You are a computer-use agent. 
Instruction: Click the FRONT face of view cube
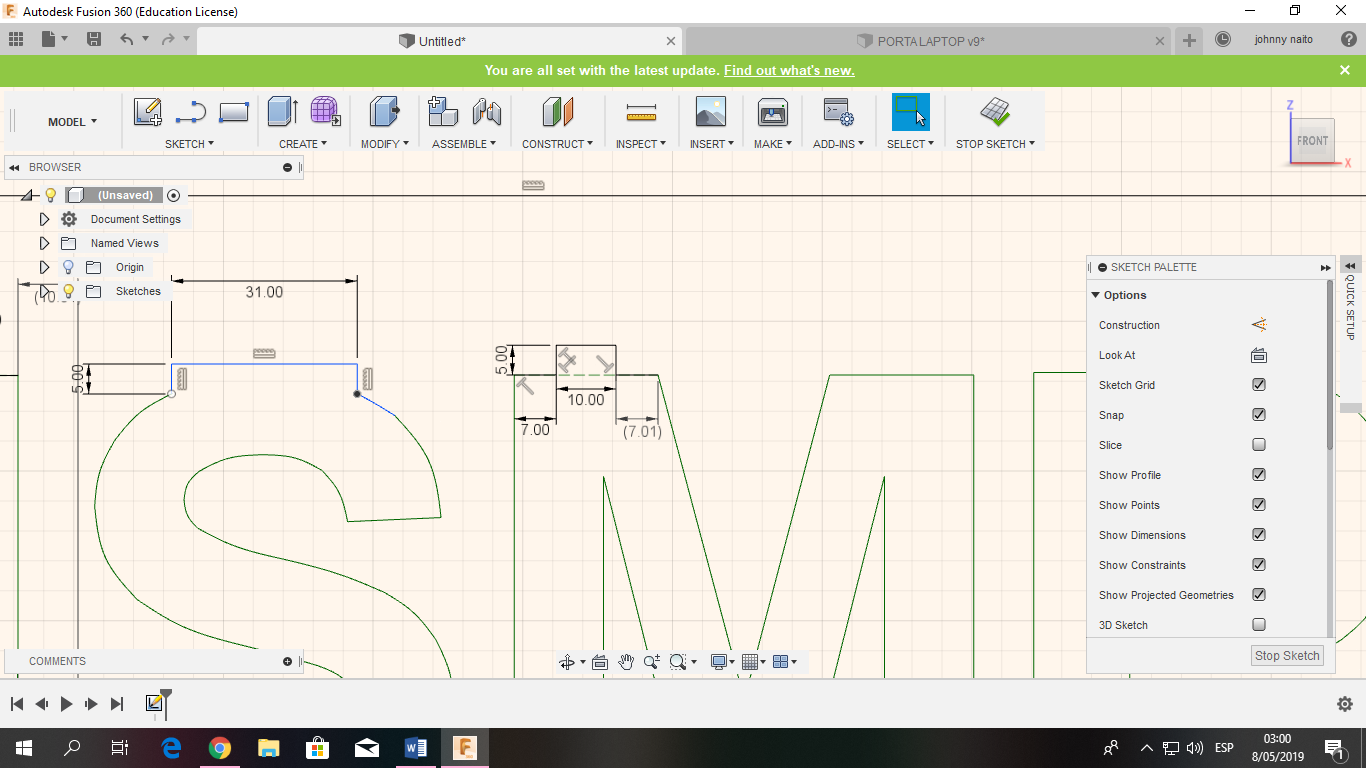click(1312, 141)
